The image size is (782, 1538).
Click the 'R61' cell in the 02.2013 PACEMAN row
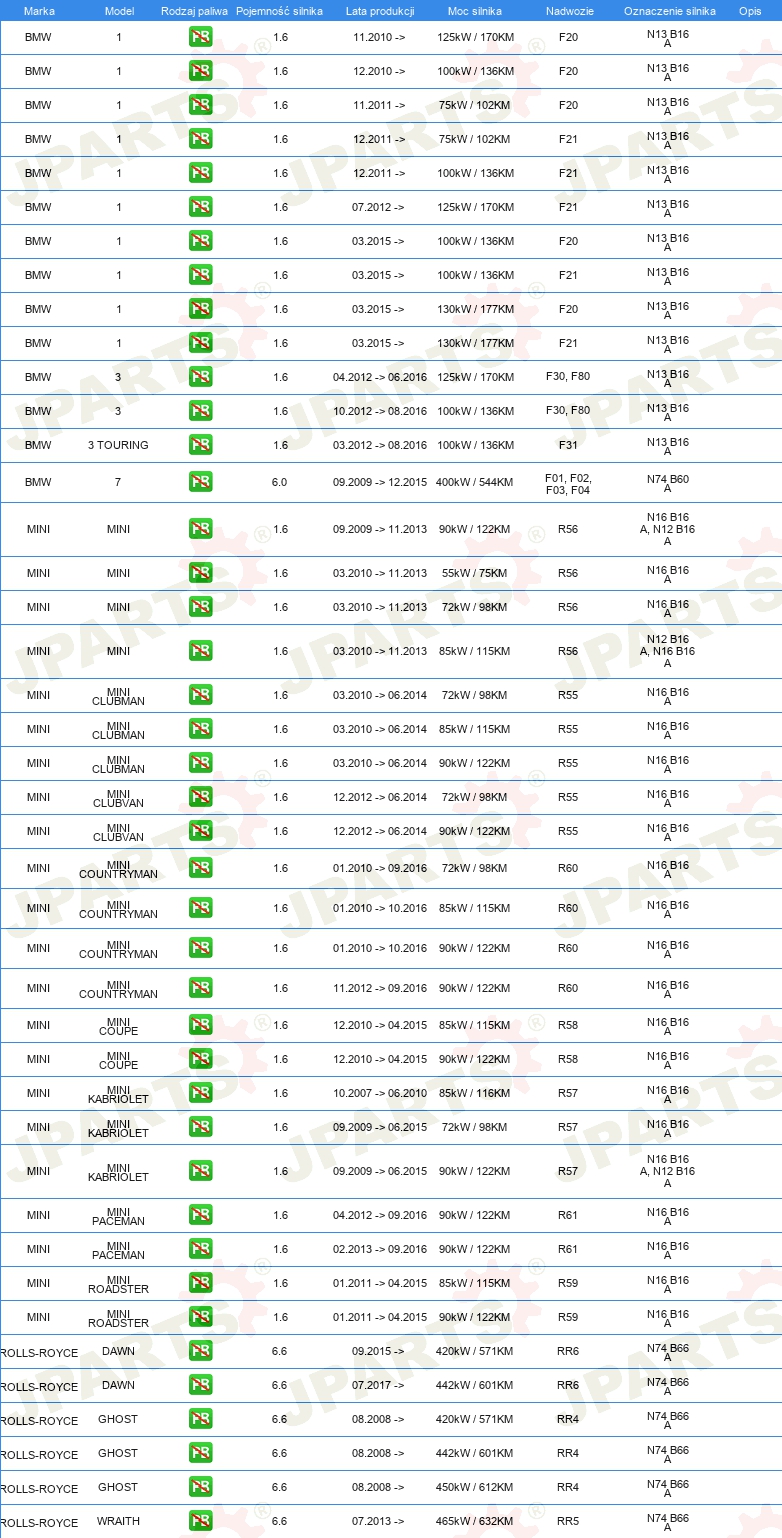coord(568,1249)
